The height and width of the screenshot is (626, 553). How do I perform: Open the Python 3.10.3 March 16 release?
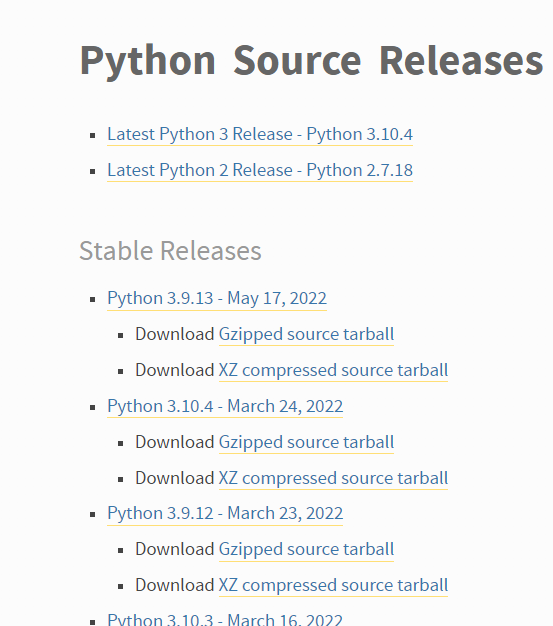225,620
